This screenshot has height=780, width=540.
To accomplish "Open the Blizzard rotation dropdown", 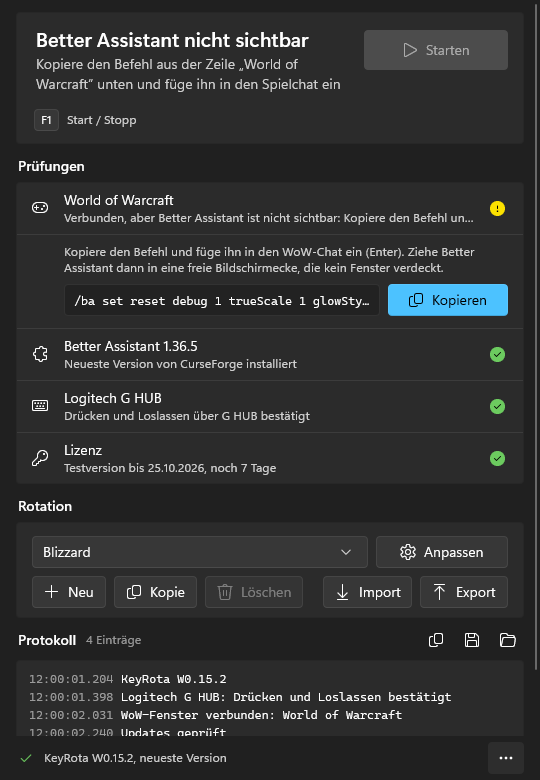I will (x=200, y=552).
